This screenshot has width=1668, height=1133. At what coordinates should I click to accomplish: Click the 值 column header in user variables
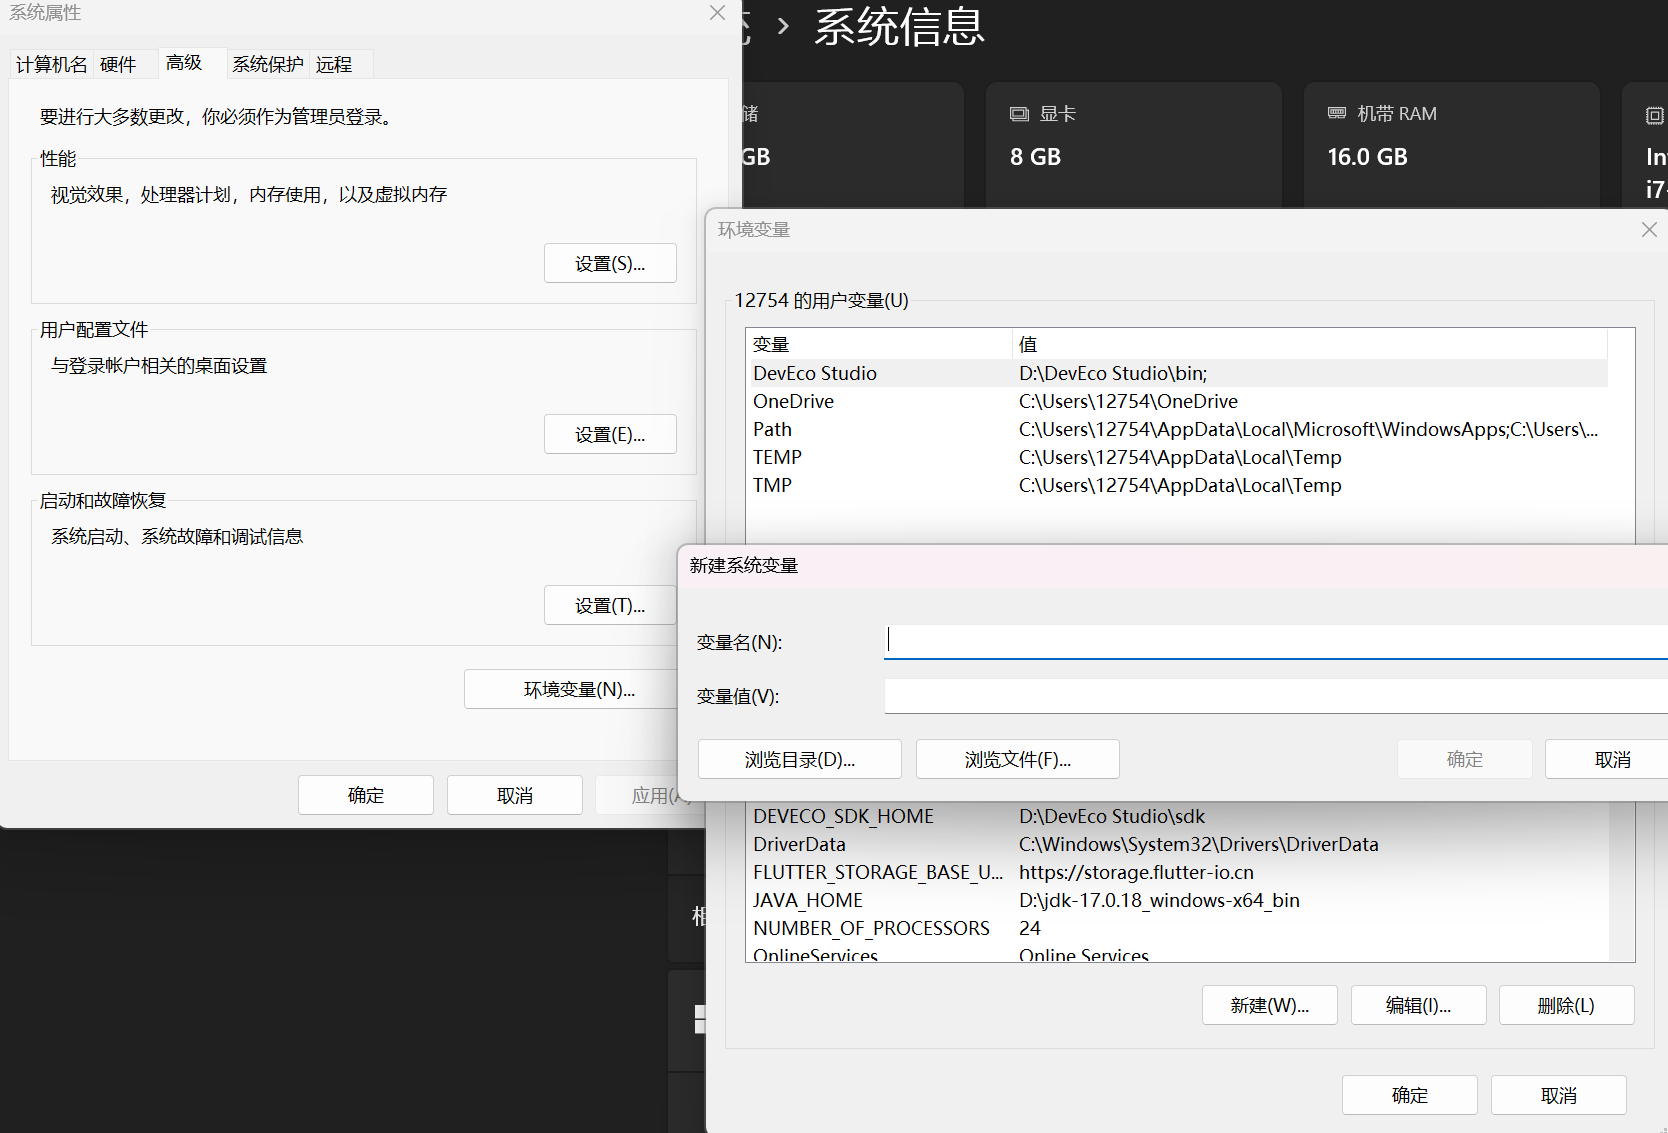tap(1310, 344)
